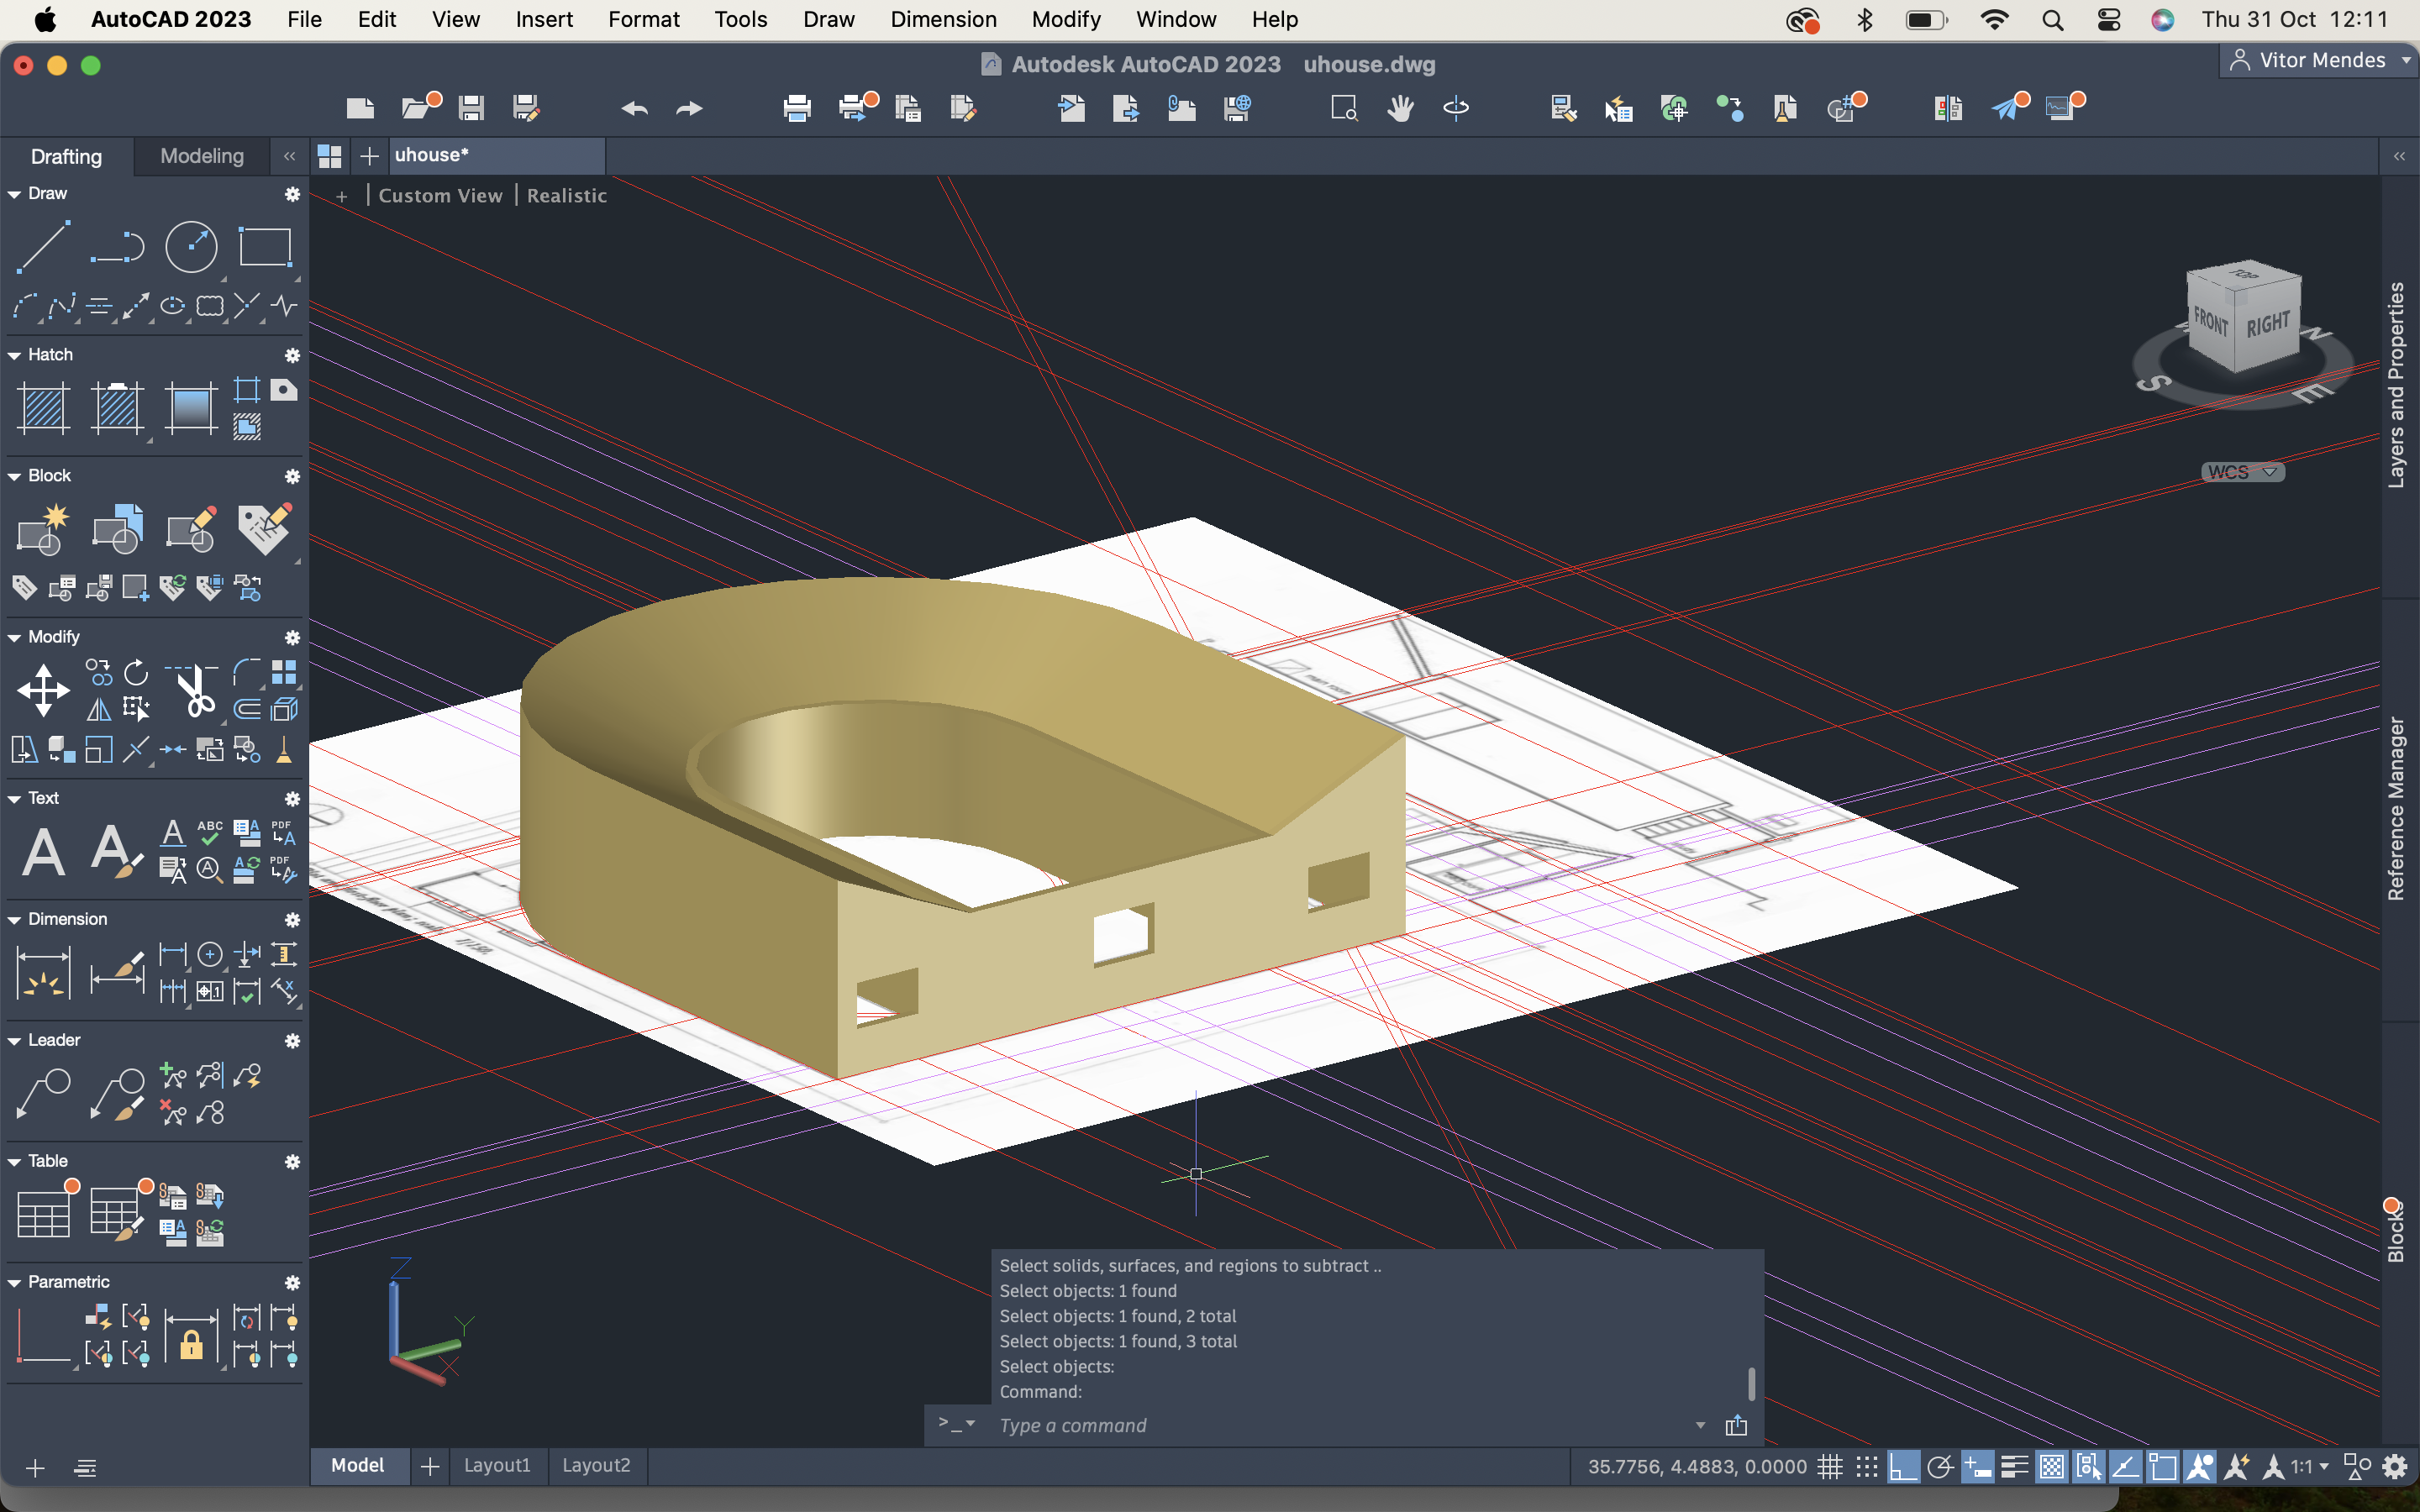Open the Layers and Properties side panel
Image resolution: width=2420 pixels, height=1512 pixels.
pyautogui.click(x=2396, y=385)
